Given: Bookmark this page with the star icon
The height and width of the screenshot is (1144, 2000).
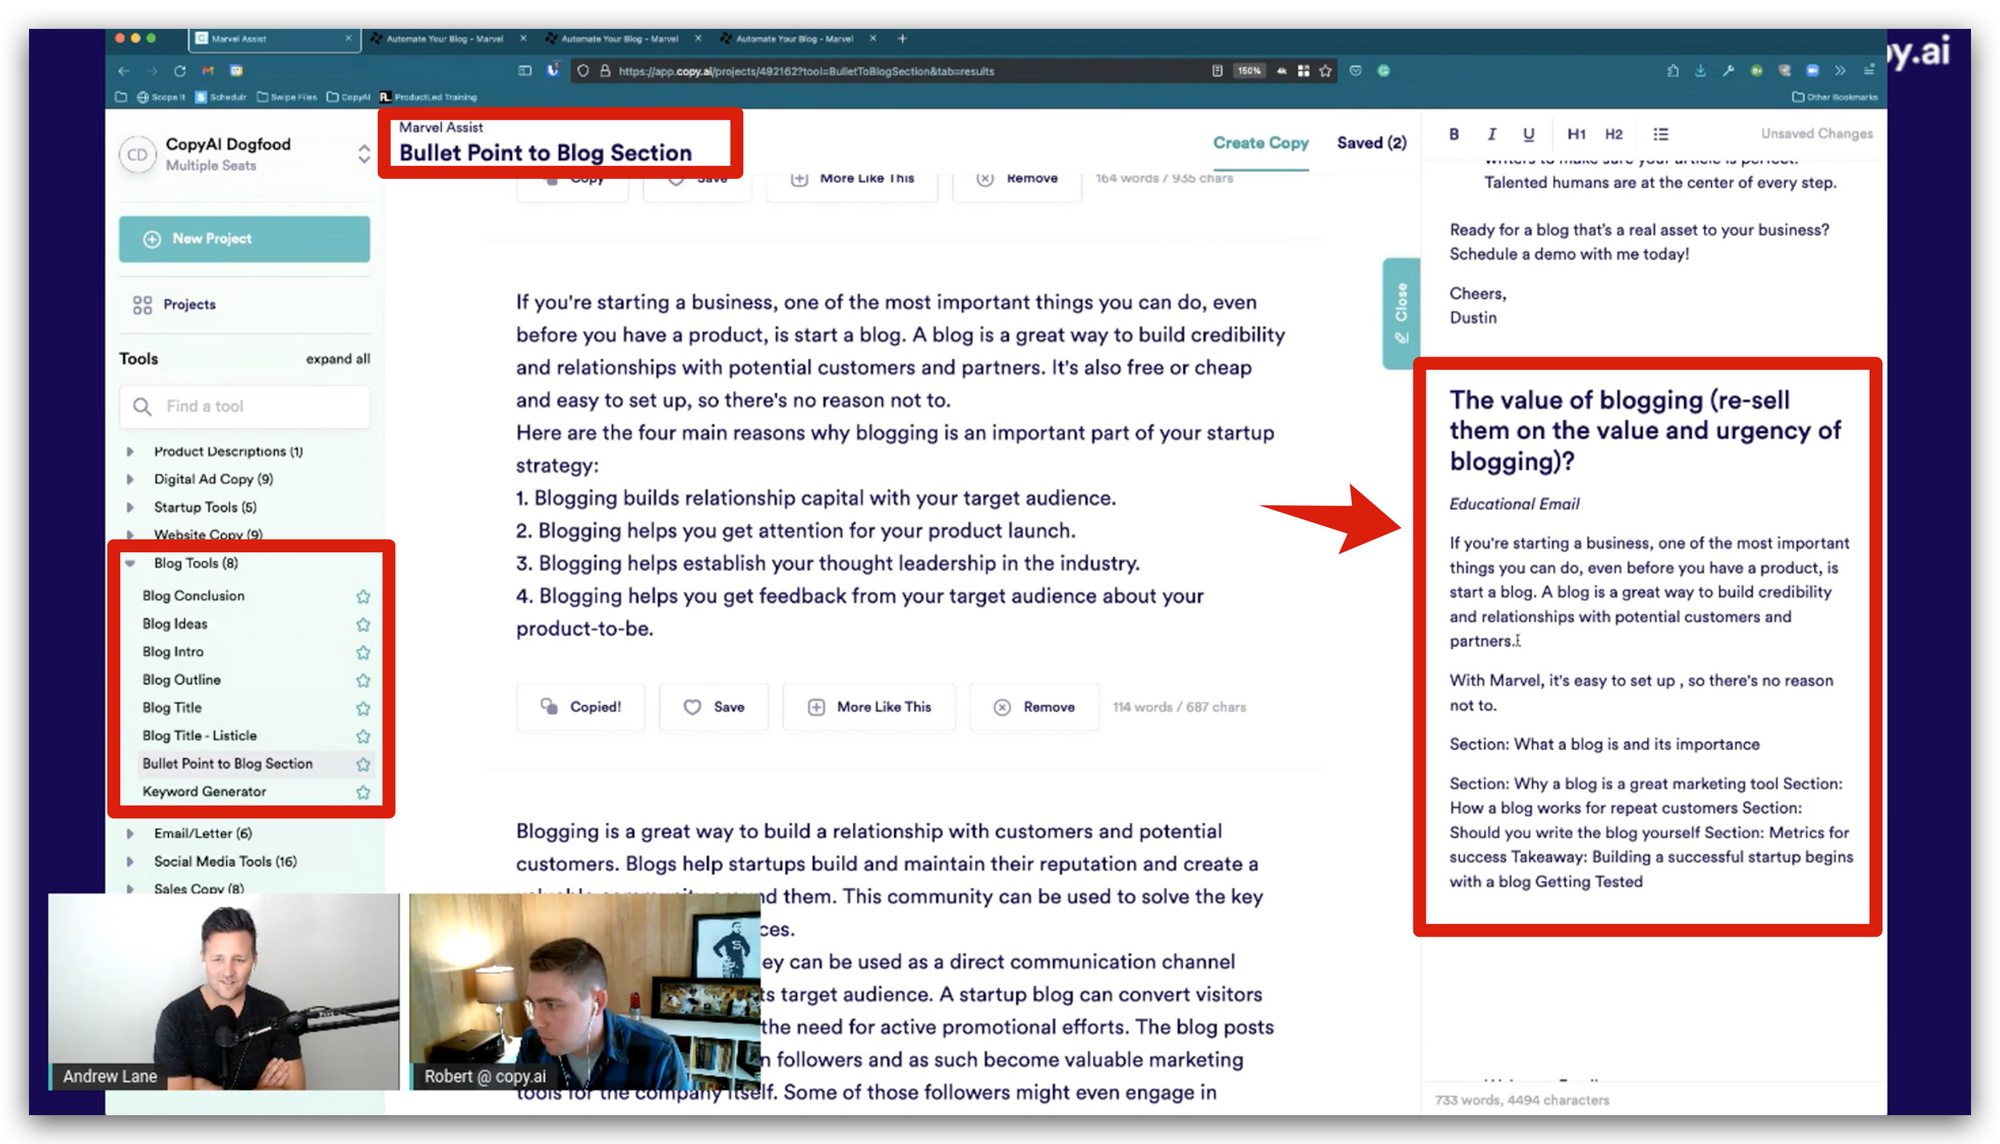Looking at the screenshot, I should pyautogui.click(x=1326, y=71).
